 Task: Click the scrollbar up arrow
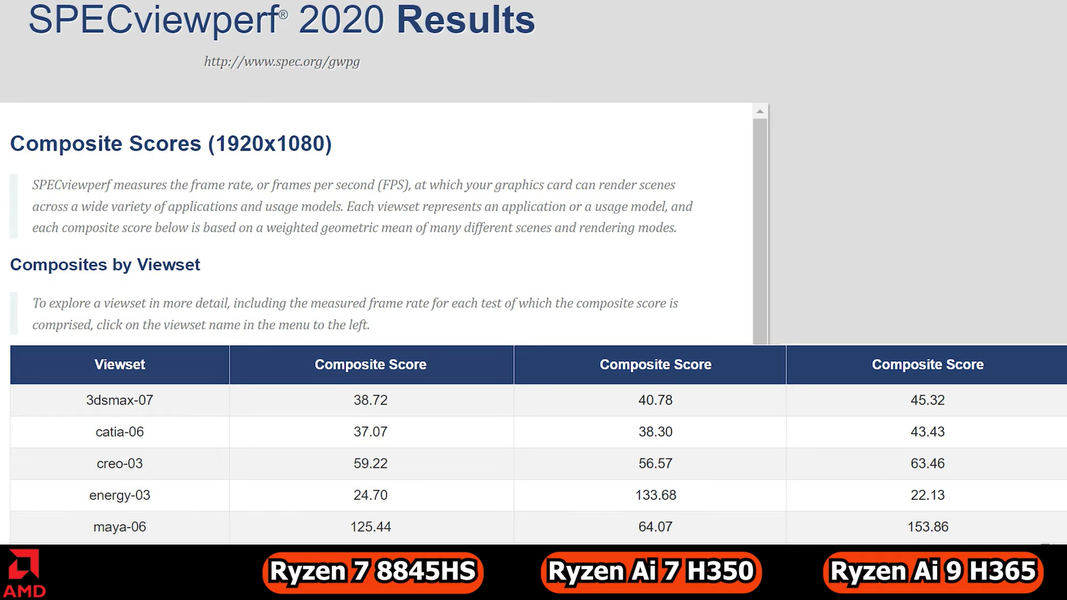tap(760, 112)
